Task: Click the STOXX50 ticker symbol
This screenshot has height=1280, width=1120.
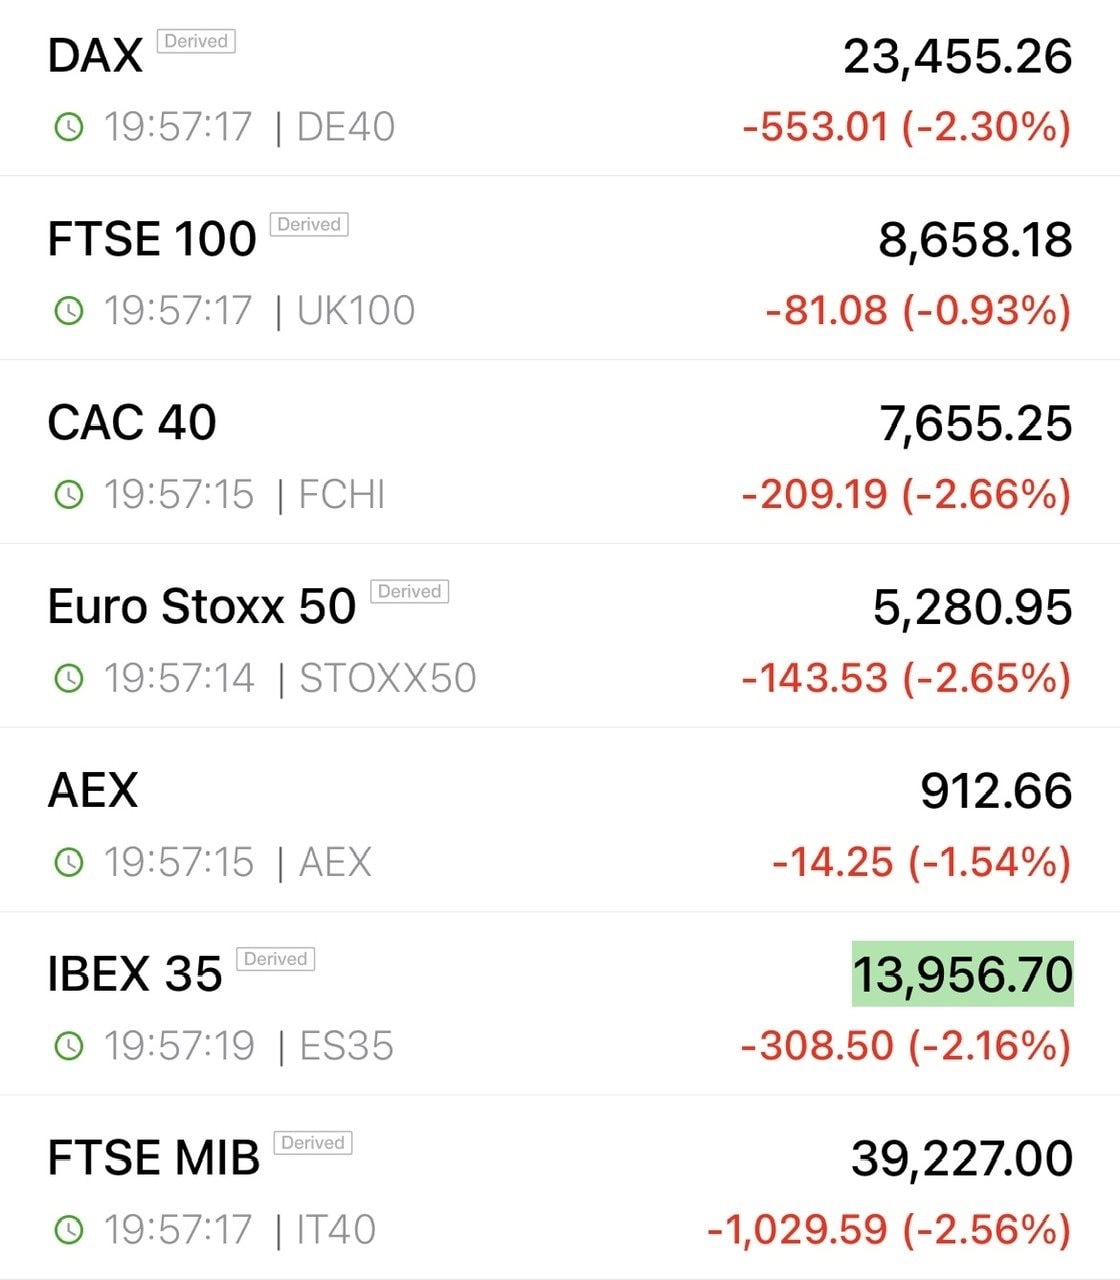Action: tap(388, 678)
